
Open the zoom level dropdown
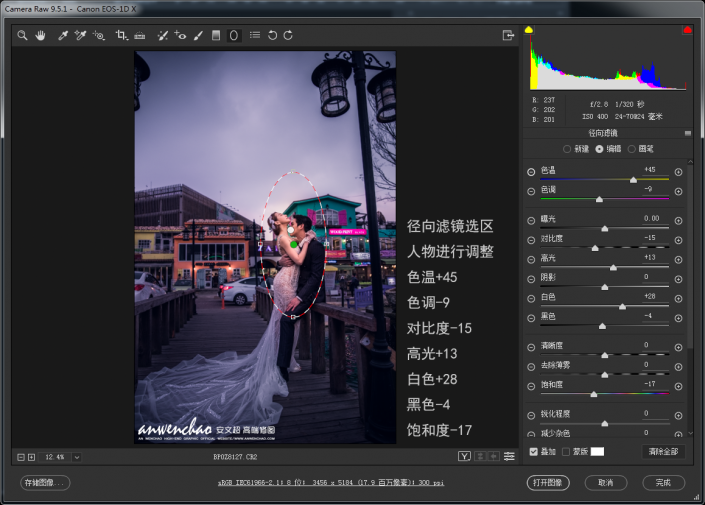tap(77, 457)
